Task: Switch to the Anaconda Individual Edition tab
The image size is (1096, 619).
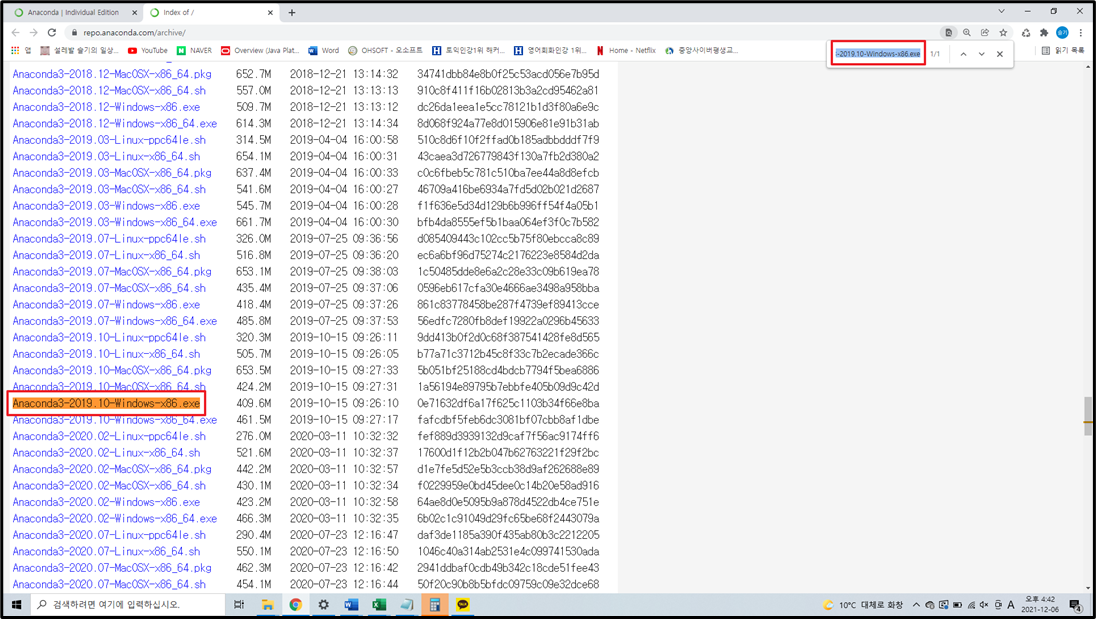Action: click(x=73, y=12)
